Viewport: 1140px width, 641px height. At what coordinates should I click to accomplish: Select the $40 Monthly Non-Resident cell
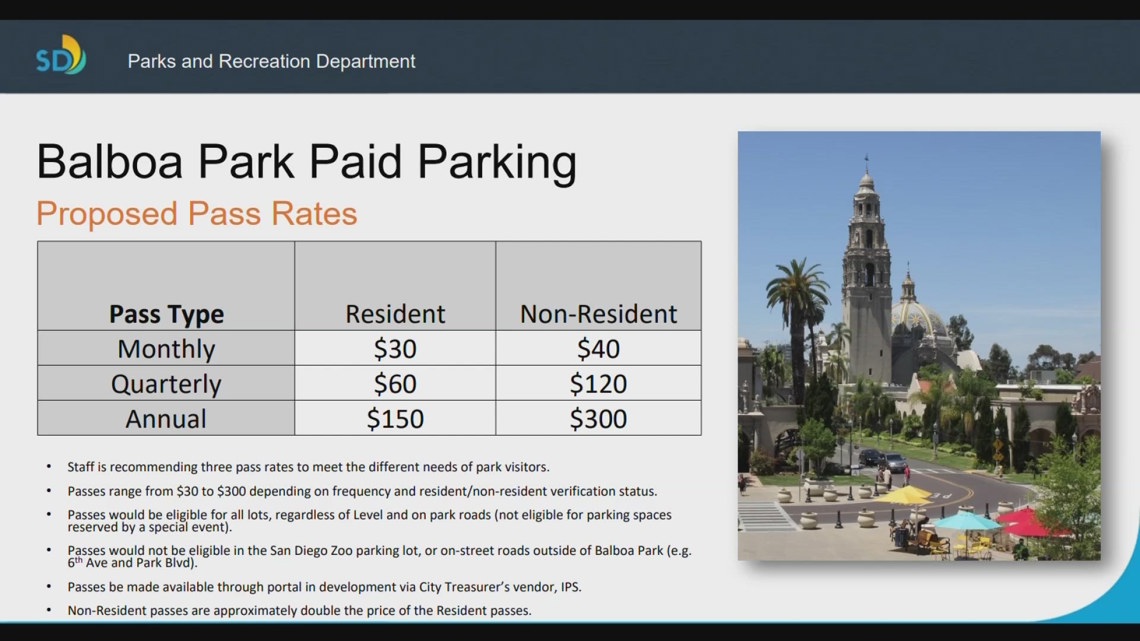click(x=597, y=348)
